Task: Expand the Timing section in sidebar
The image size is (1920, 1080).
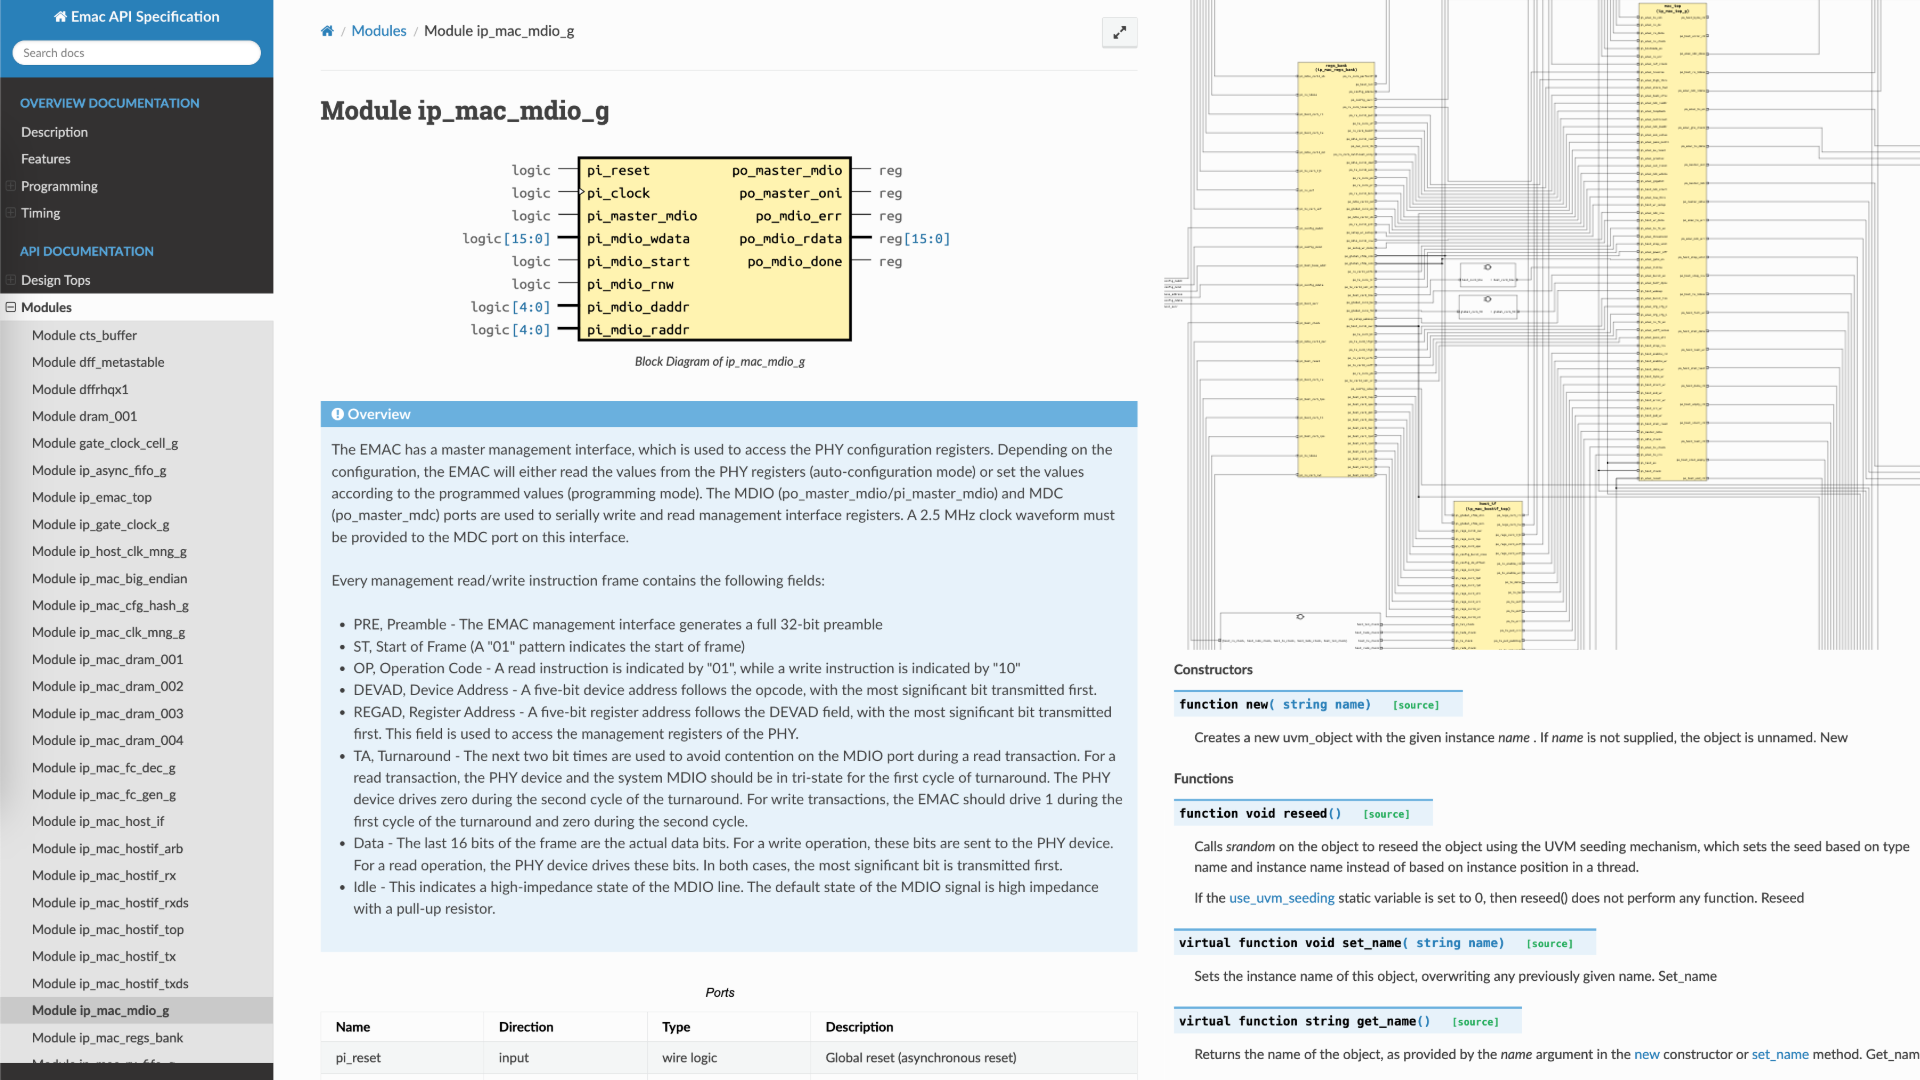Action: coord(11,212)
